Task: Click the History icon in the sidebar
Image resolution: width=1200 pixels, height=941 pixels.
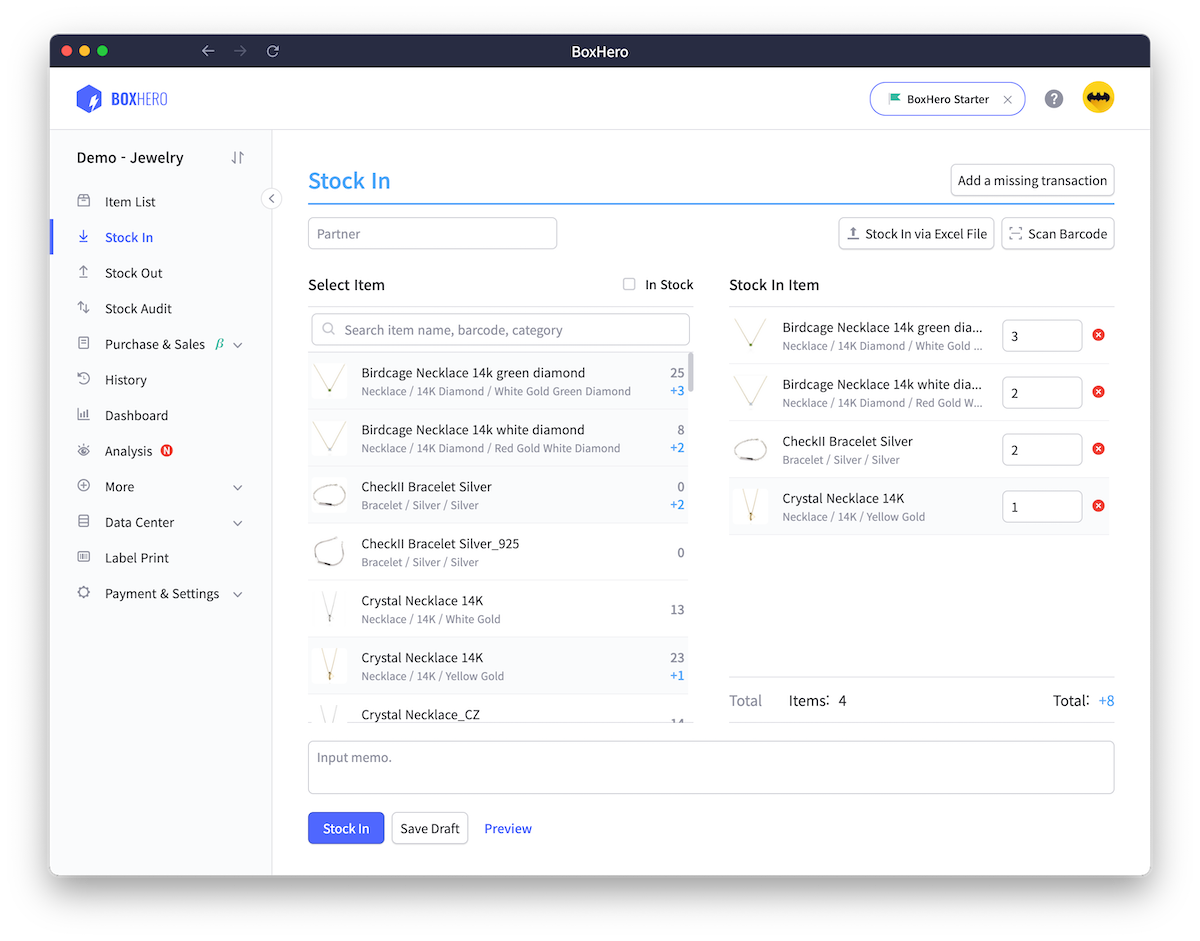Action: (85, 379)
